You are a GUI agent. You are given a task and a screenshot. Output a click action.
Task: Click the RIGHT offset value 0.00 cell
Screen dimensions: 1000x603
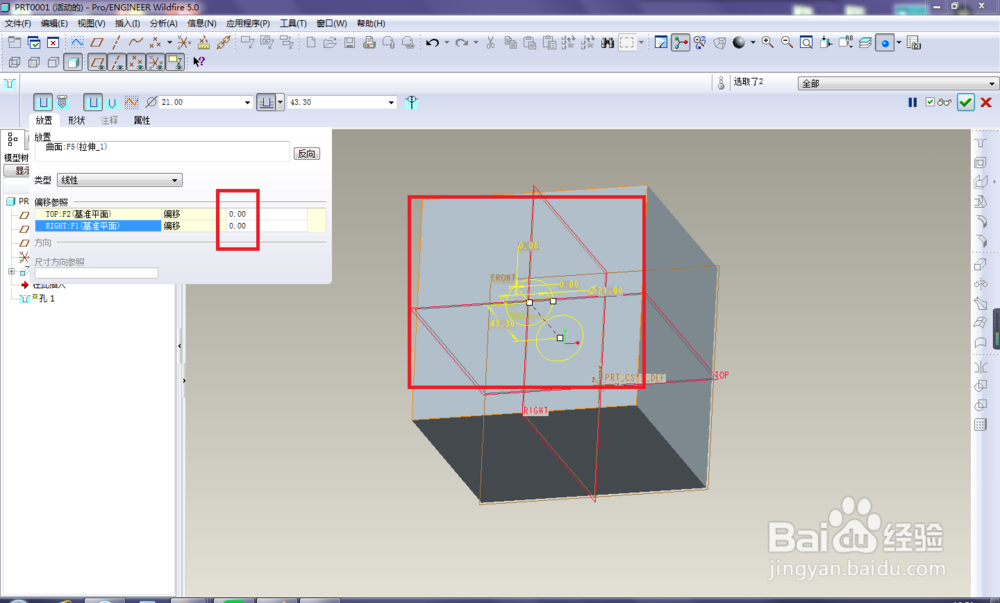[x=267, y=226]
